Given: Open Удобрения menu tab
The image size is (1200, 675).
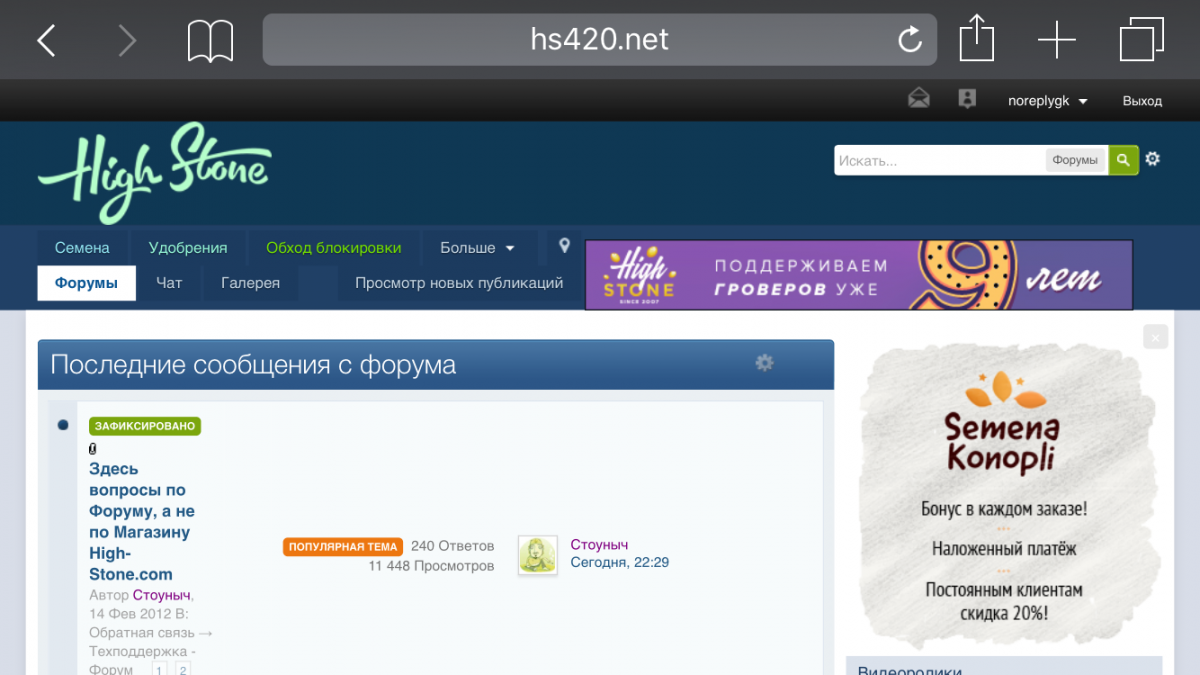Looking at the screenshot, I should pos(188,248).
